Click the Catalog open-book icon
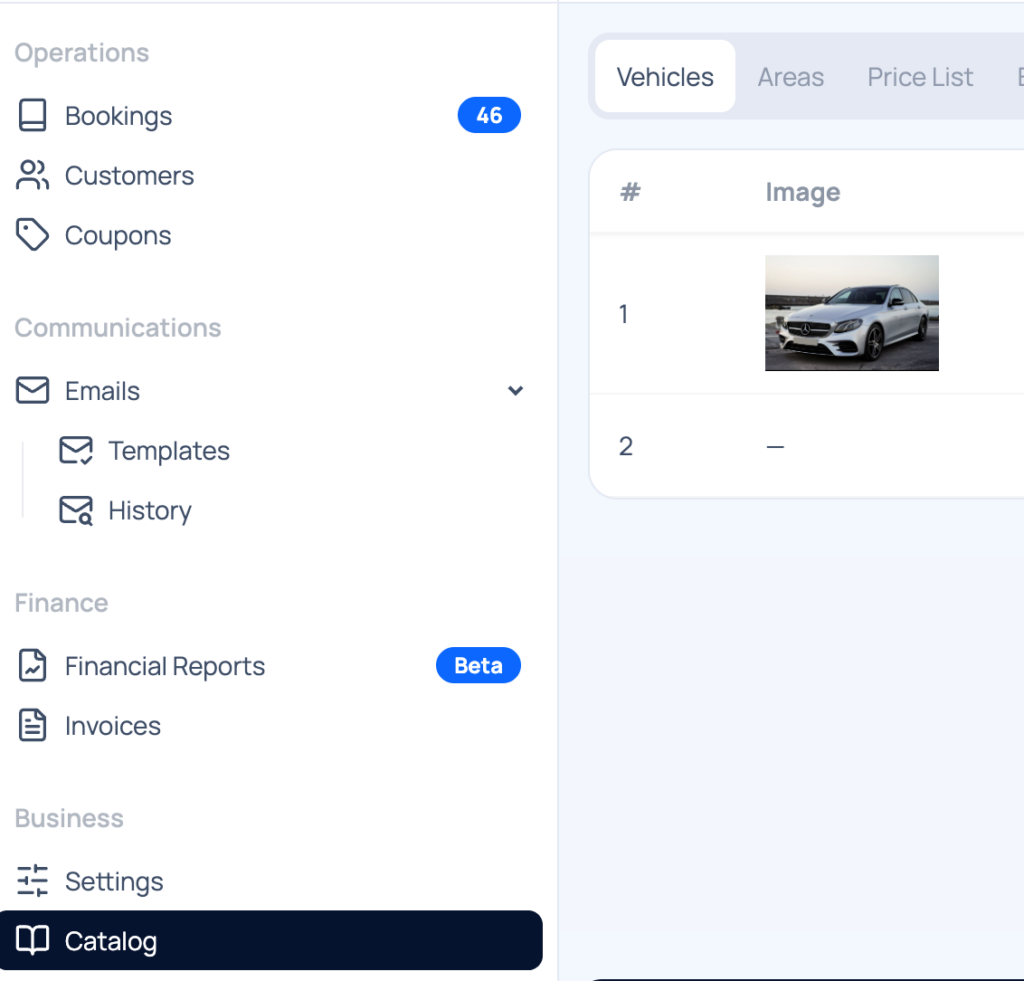 click(x=32, y=941)
